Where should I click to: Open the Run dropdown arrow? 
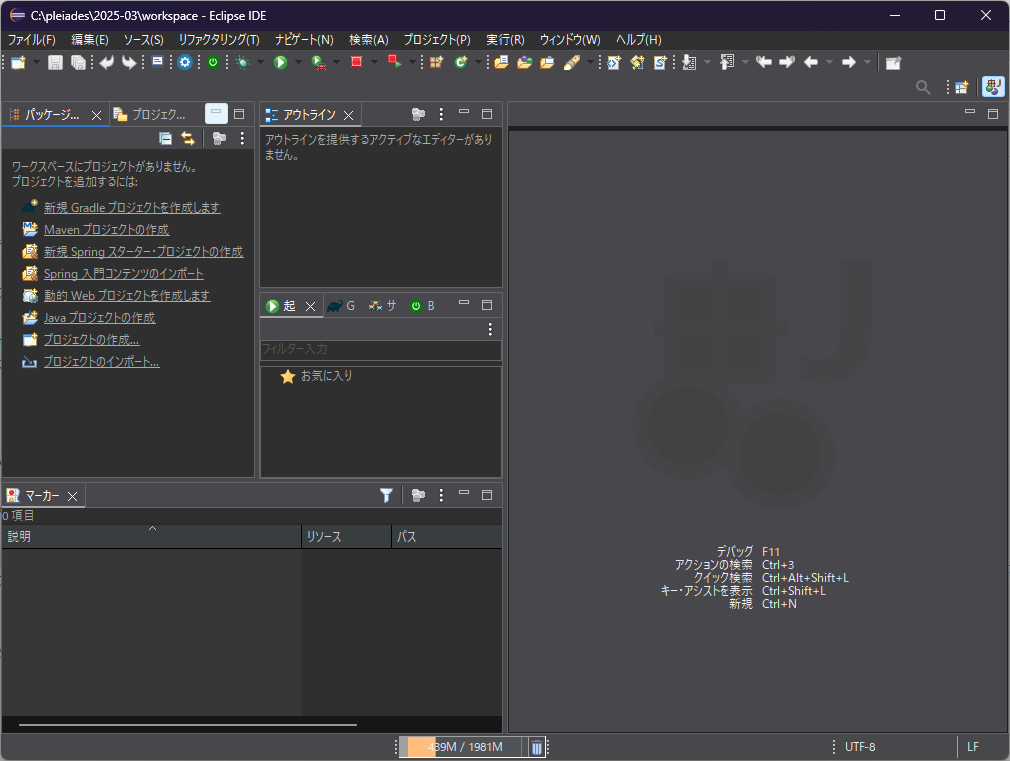tap(298, 63)
